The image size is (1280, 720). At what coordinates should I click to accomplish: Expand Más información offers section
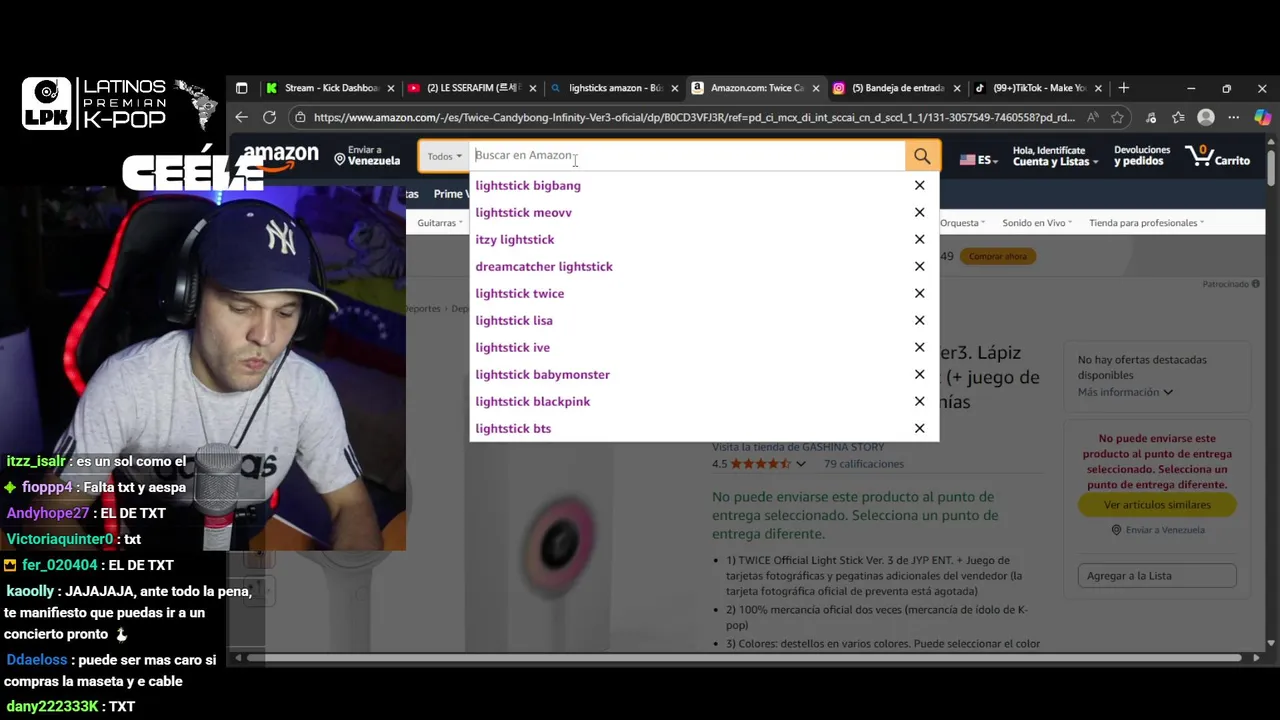coord(1125,392)
